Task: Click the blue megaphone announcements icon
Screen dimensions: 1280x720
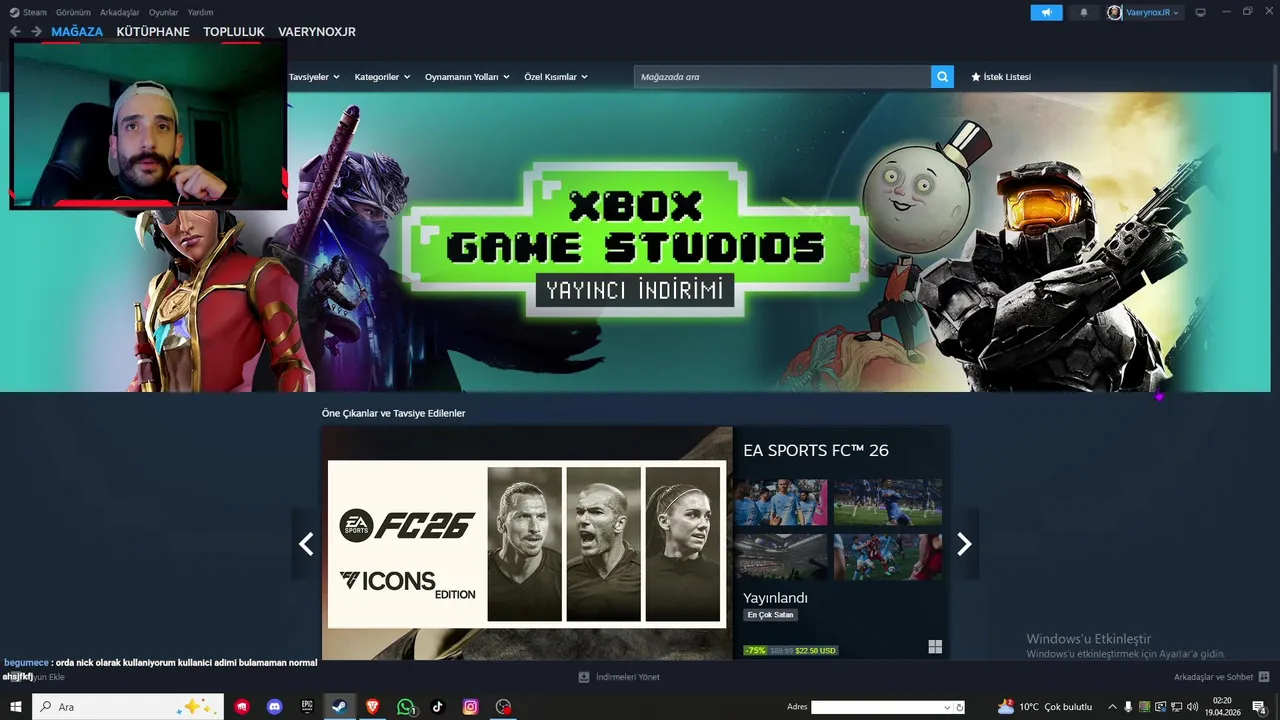Action: [1046, 12]
